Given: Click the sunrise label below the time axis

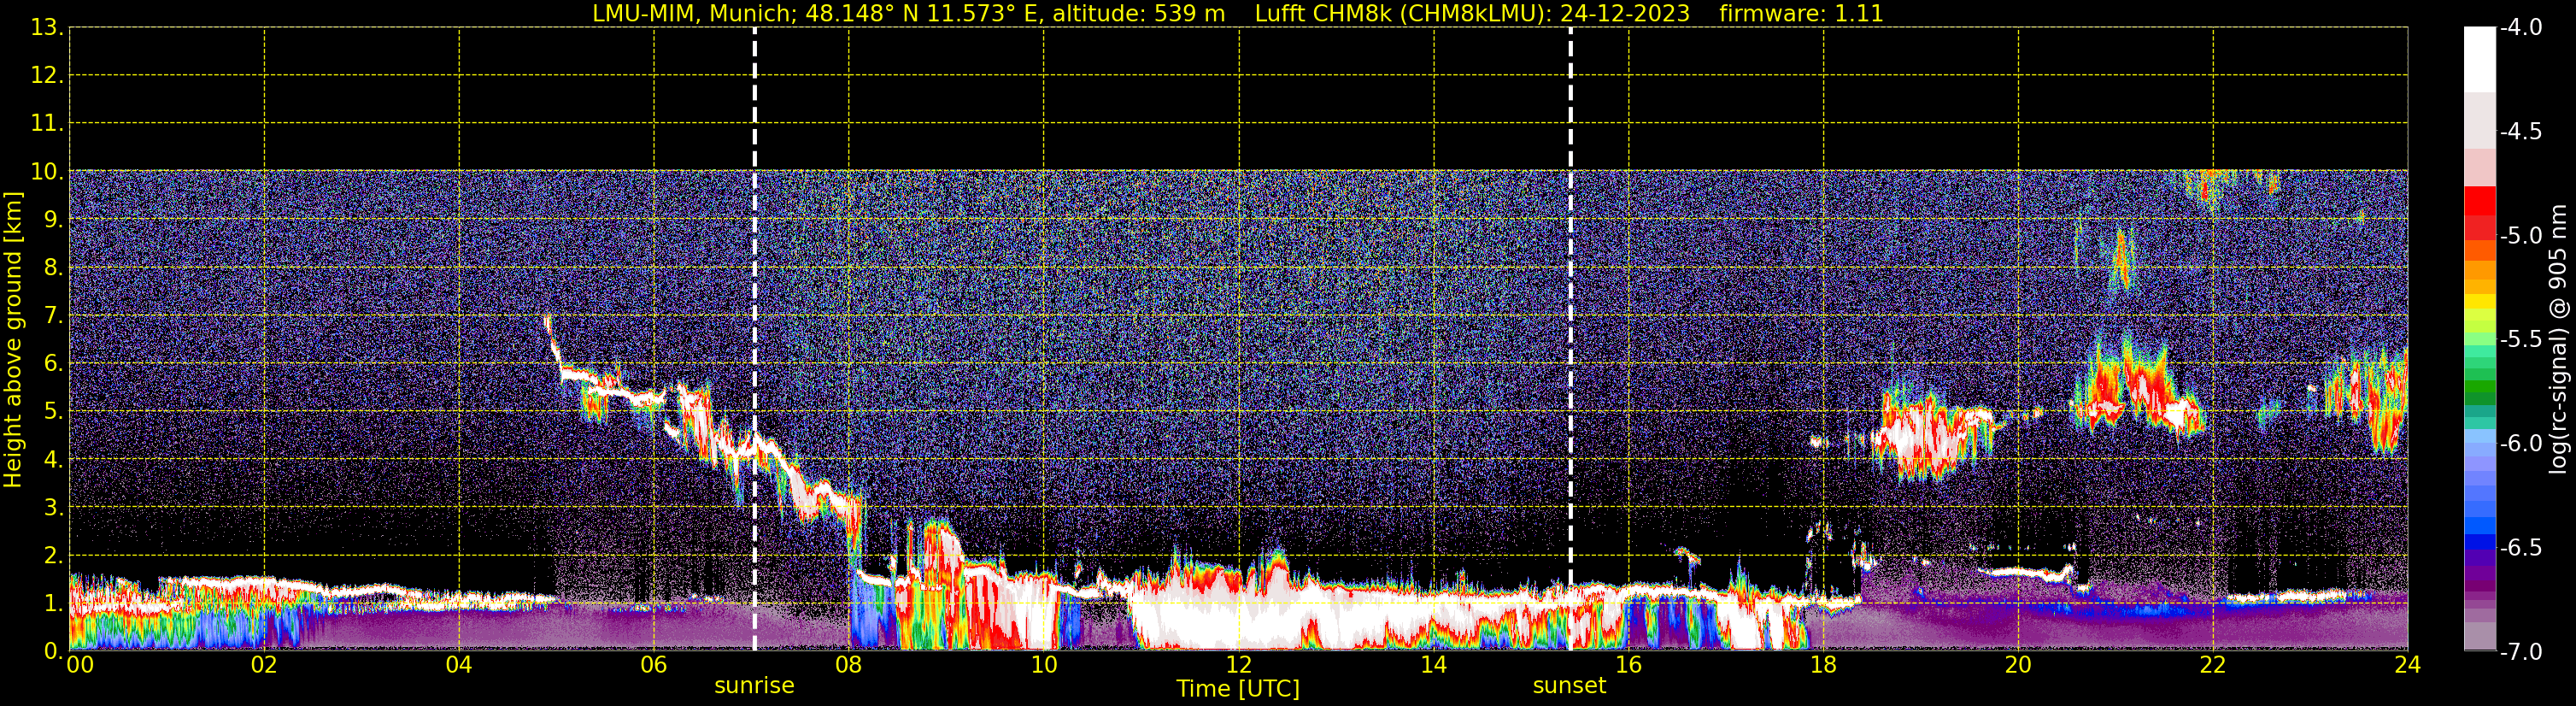Looking at the screenshot, I should [x=754, y=686].
